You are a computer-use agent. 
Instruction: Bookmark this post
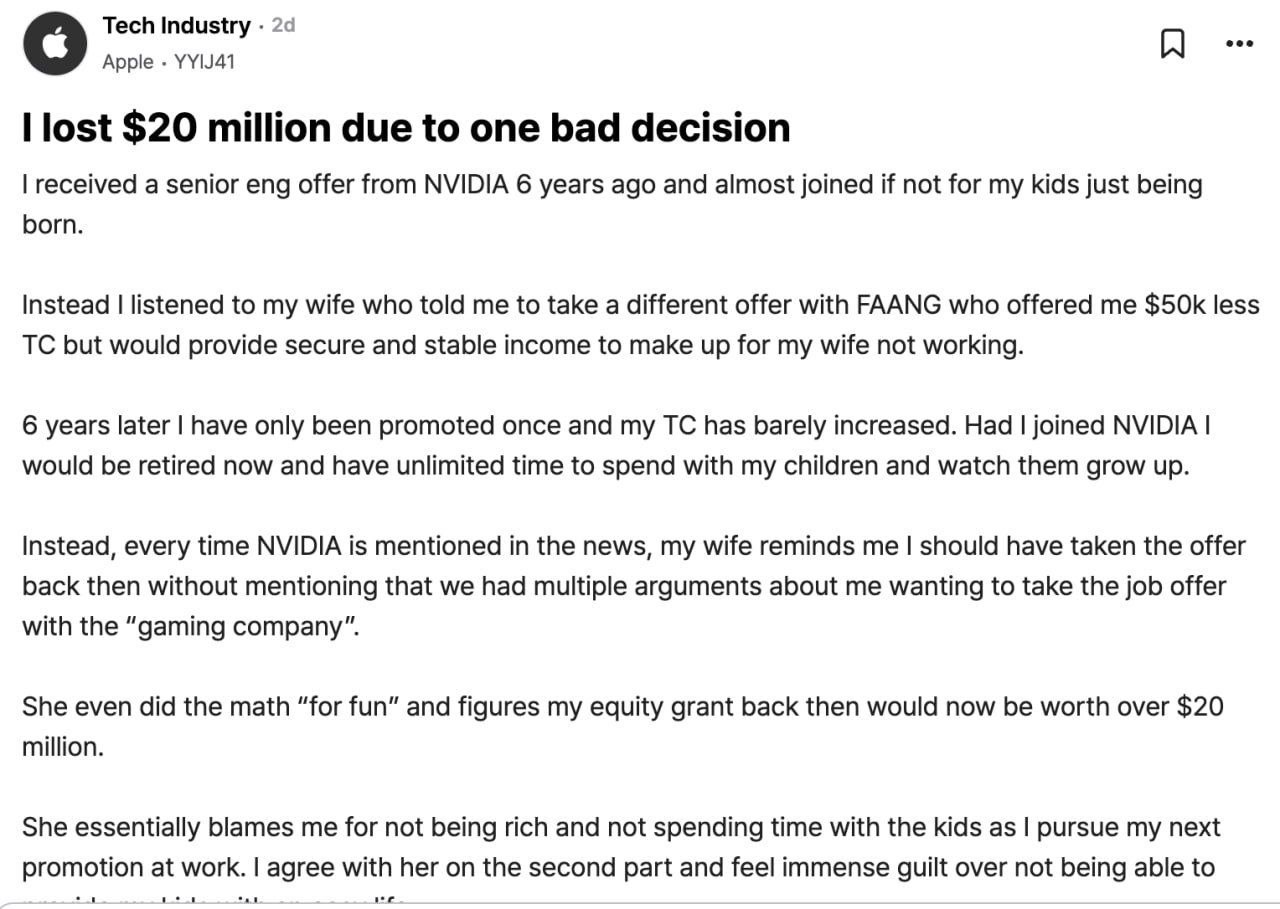click(1172, 44)
